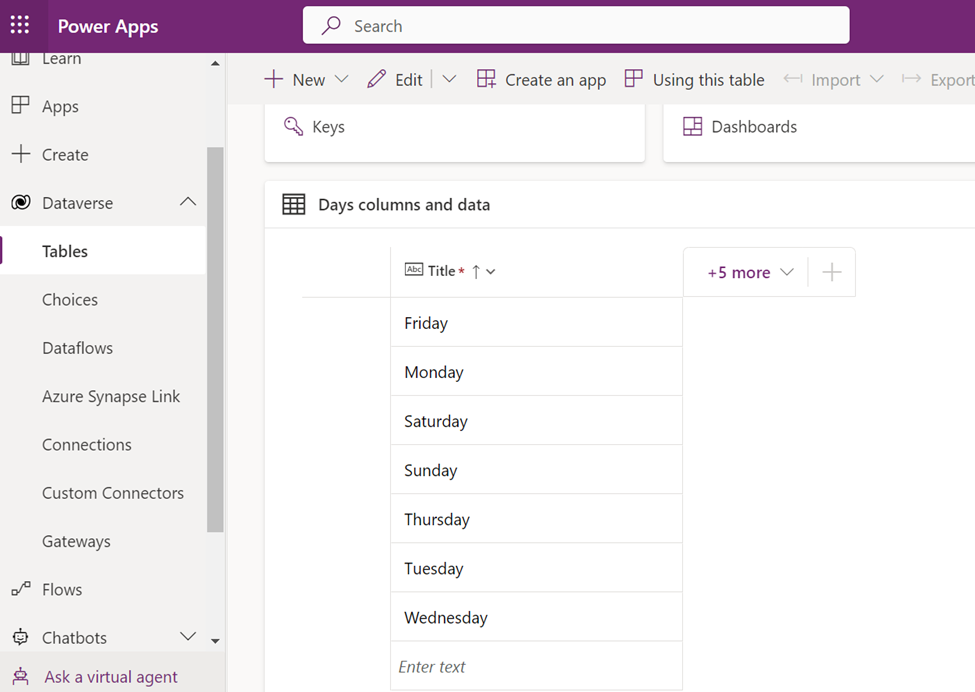Open the New dropdown chevron
975x692 pixels.
point(341,79)
